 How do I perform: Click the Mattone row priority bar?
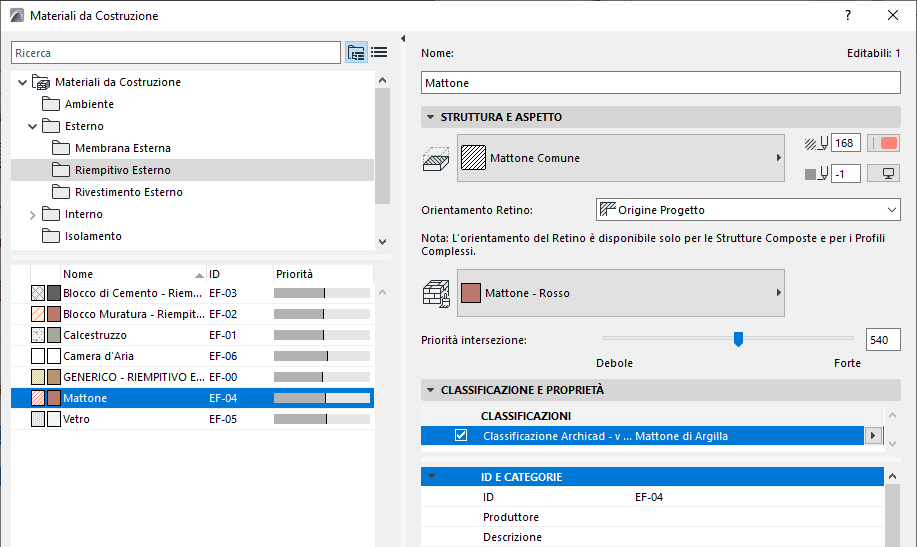(322, 398)
